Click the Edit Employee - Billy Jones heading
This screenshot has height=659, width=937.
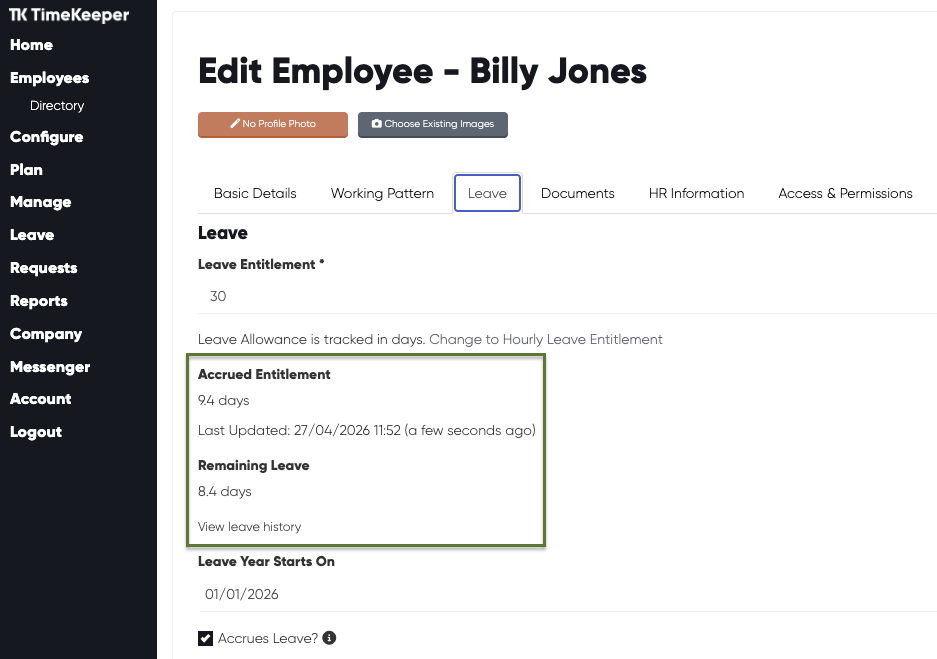click(422, 71)
